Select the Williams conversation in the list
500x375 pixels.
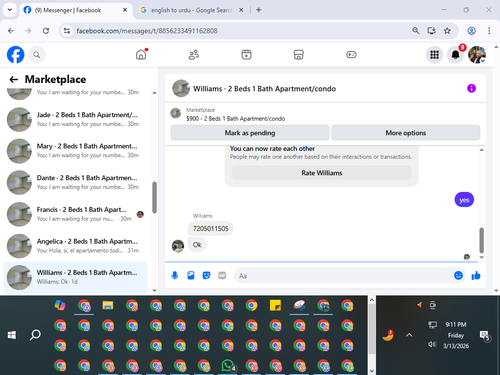75,277
